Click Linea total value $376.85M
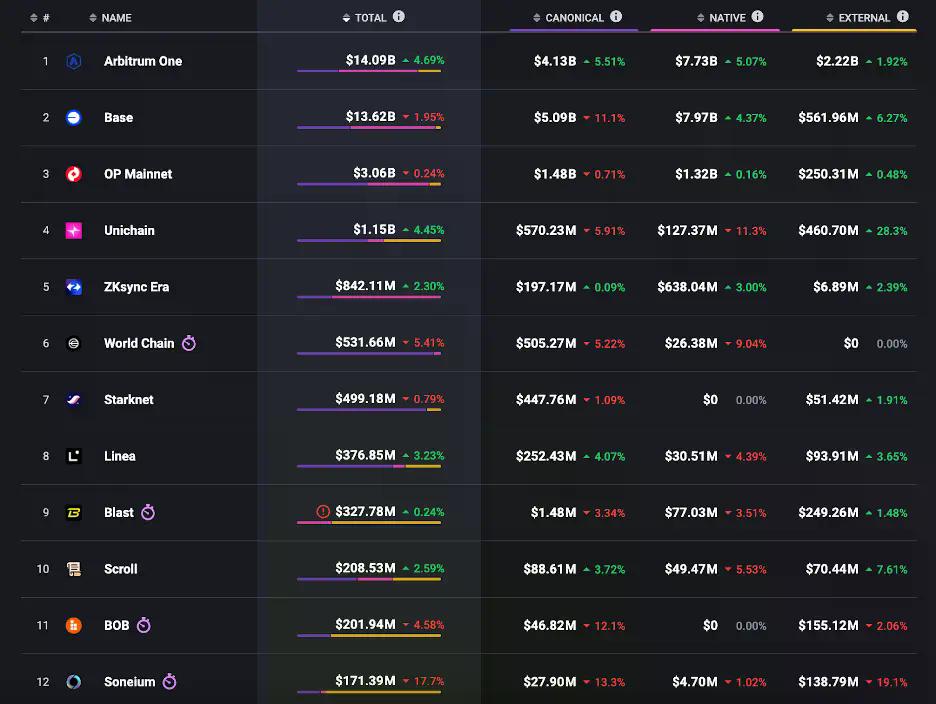Screen dimensions: 936x704 365,455
